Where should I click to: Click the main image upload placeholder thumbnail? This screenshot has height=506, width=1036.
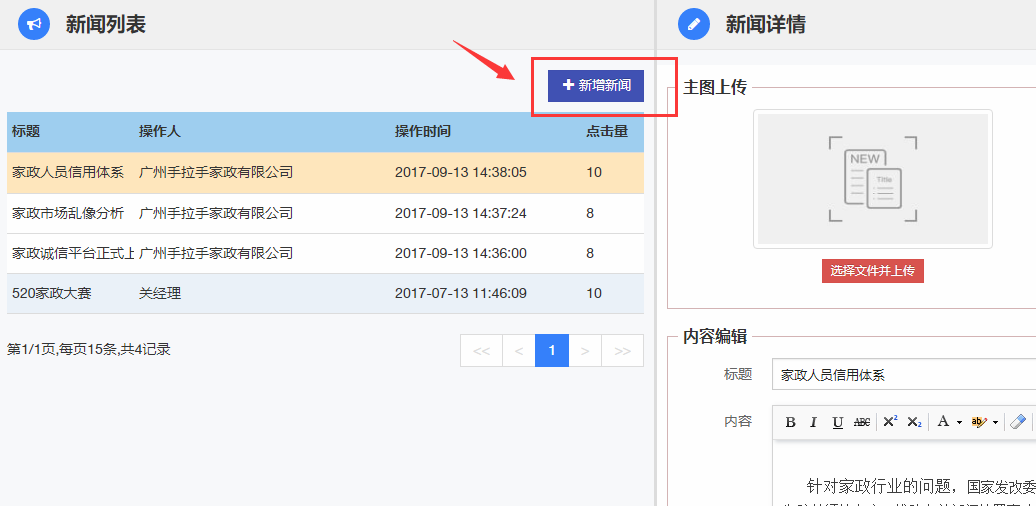[873, 179]
